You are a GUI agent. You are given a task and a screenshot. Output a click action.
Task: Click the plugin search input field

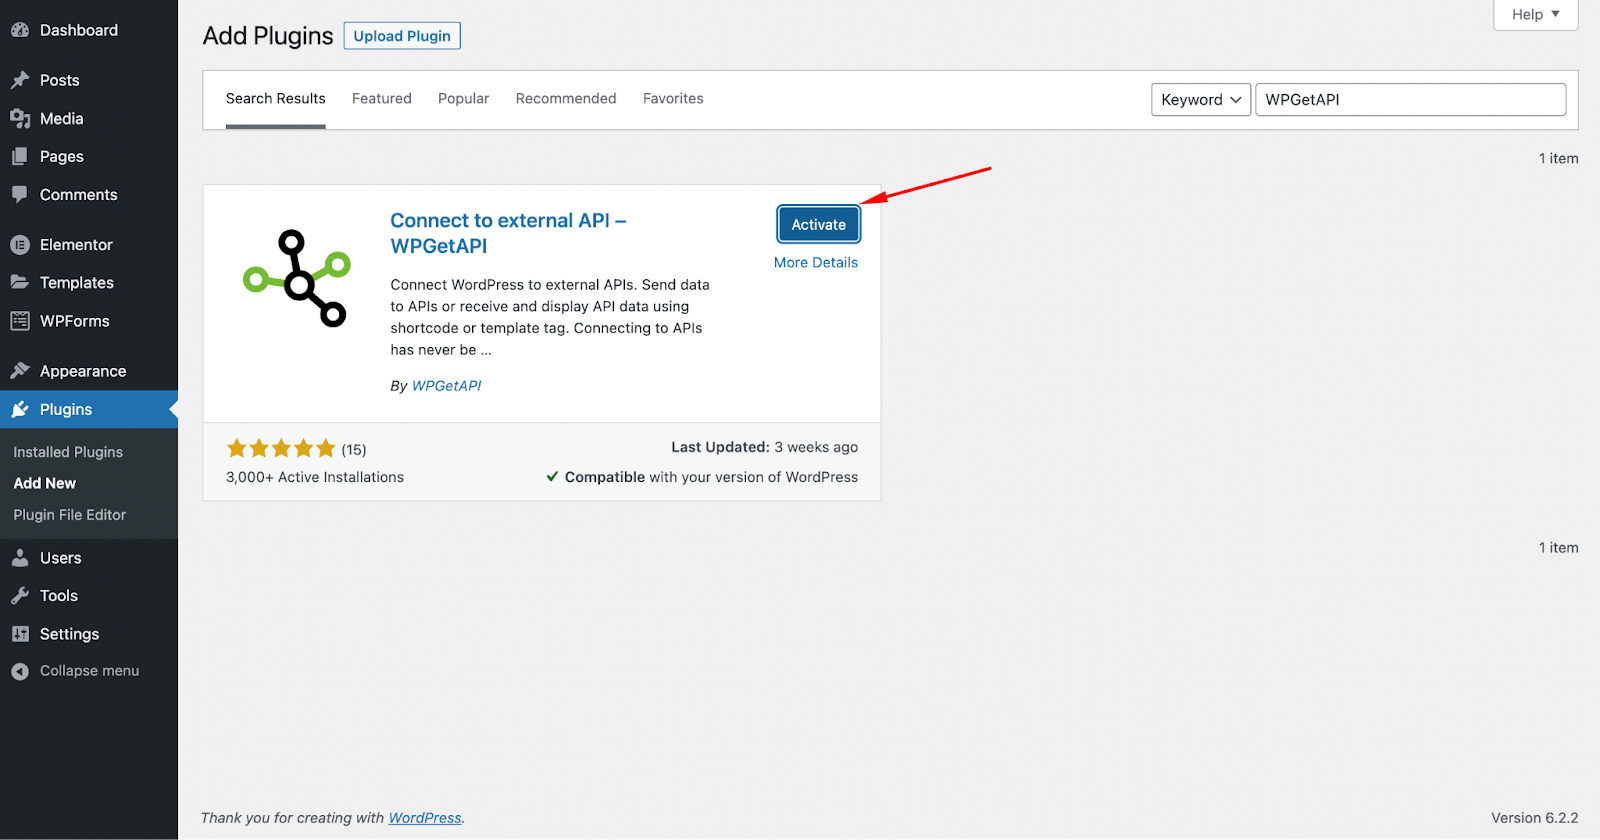(1411, 100)
